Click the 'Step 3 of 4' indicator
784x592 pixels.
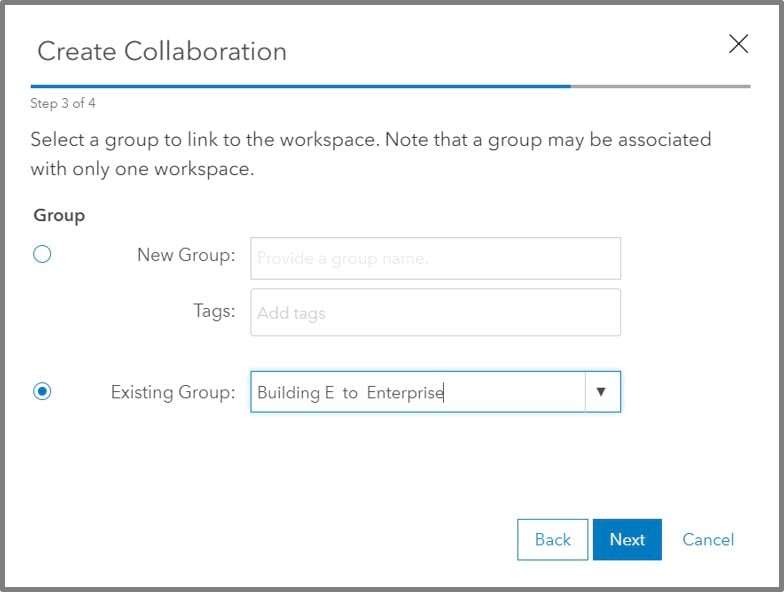coord(63,103)
